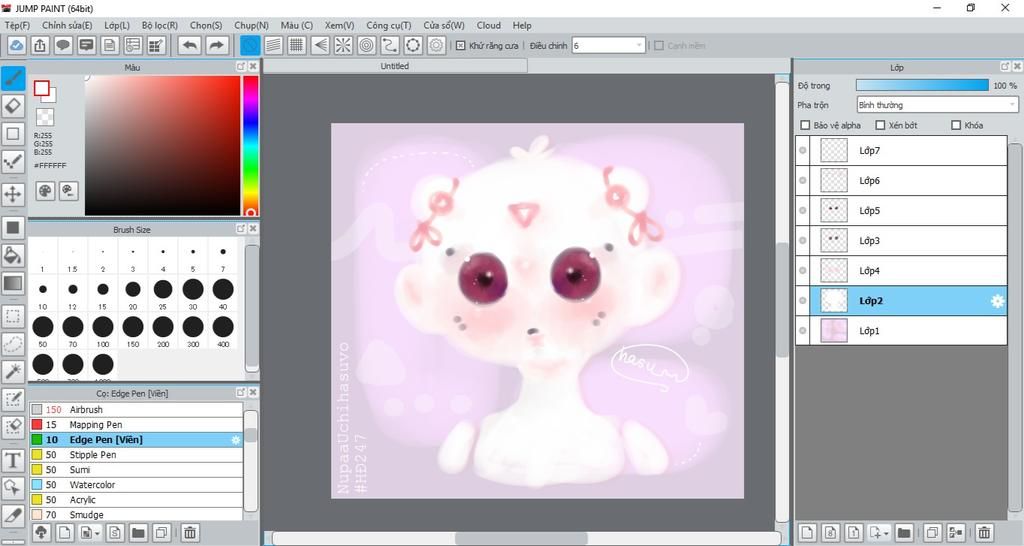Toggle Xén bớt checkbox

(x=880, y=125)
